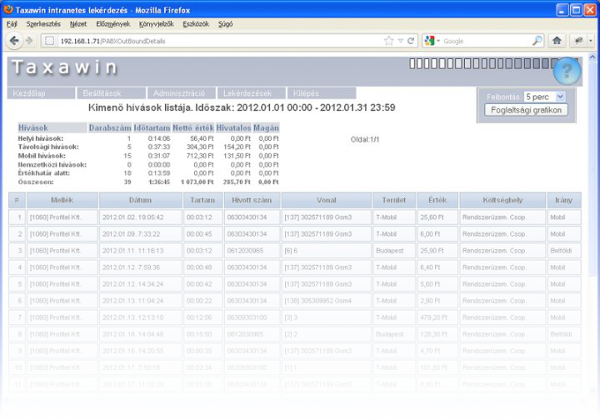
Task: Click the Home icon in the toolbar
Action: 557,41
